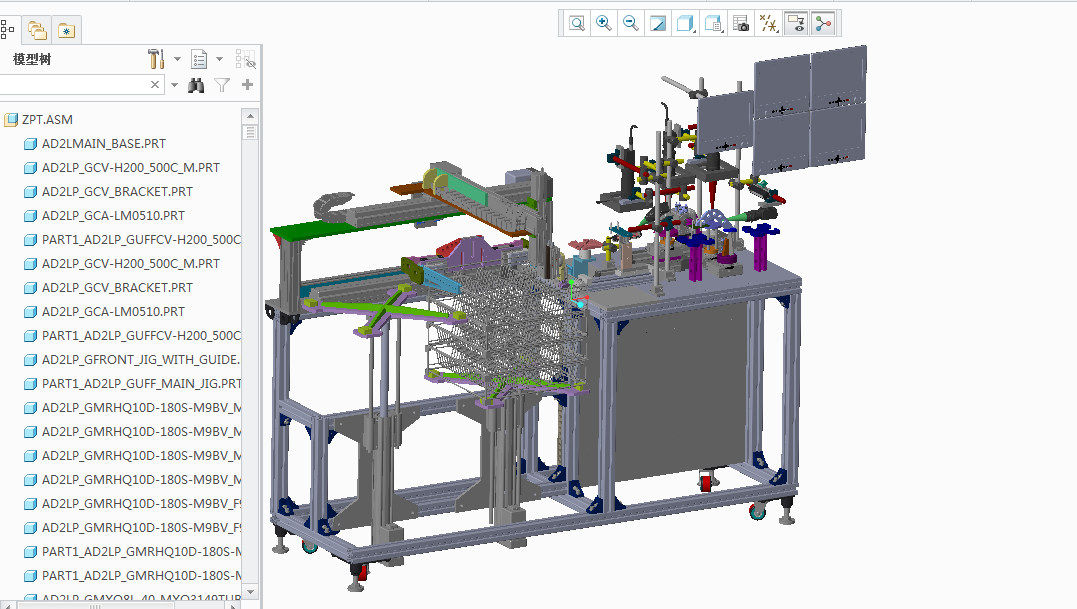Click the tree Settings hammer icon
1077x609 pixels.
157,59
